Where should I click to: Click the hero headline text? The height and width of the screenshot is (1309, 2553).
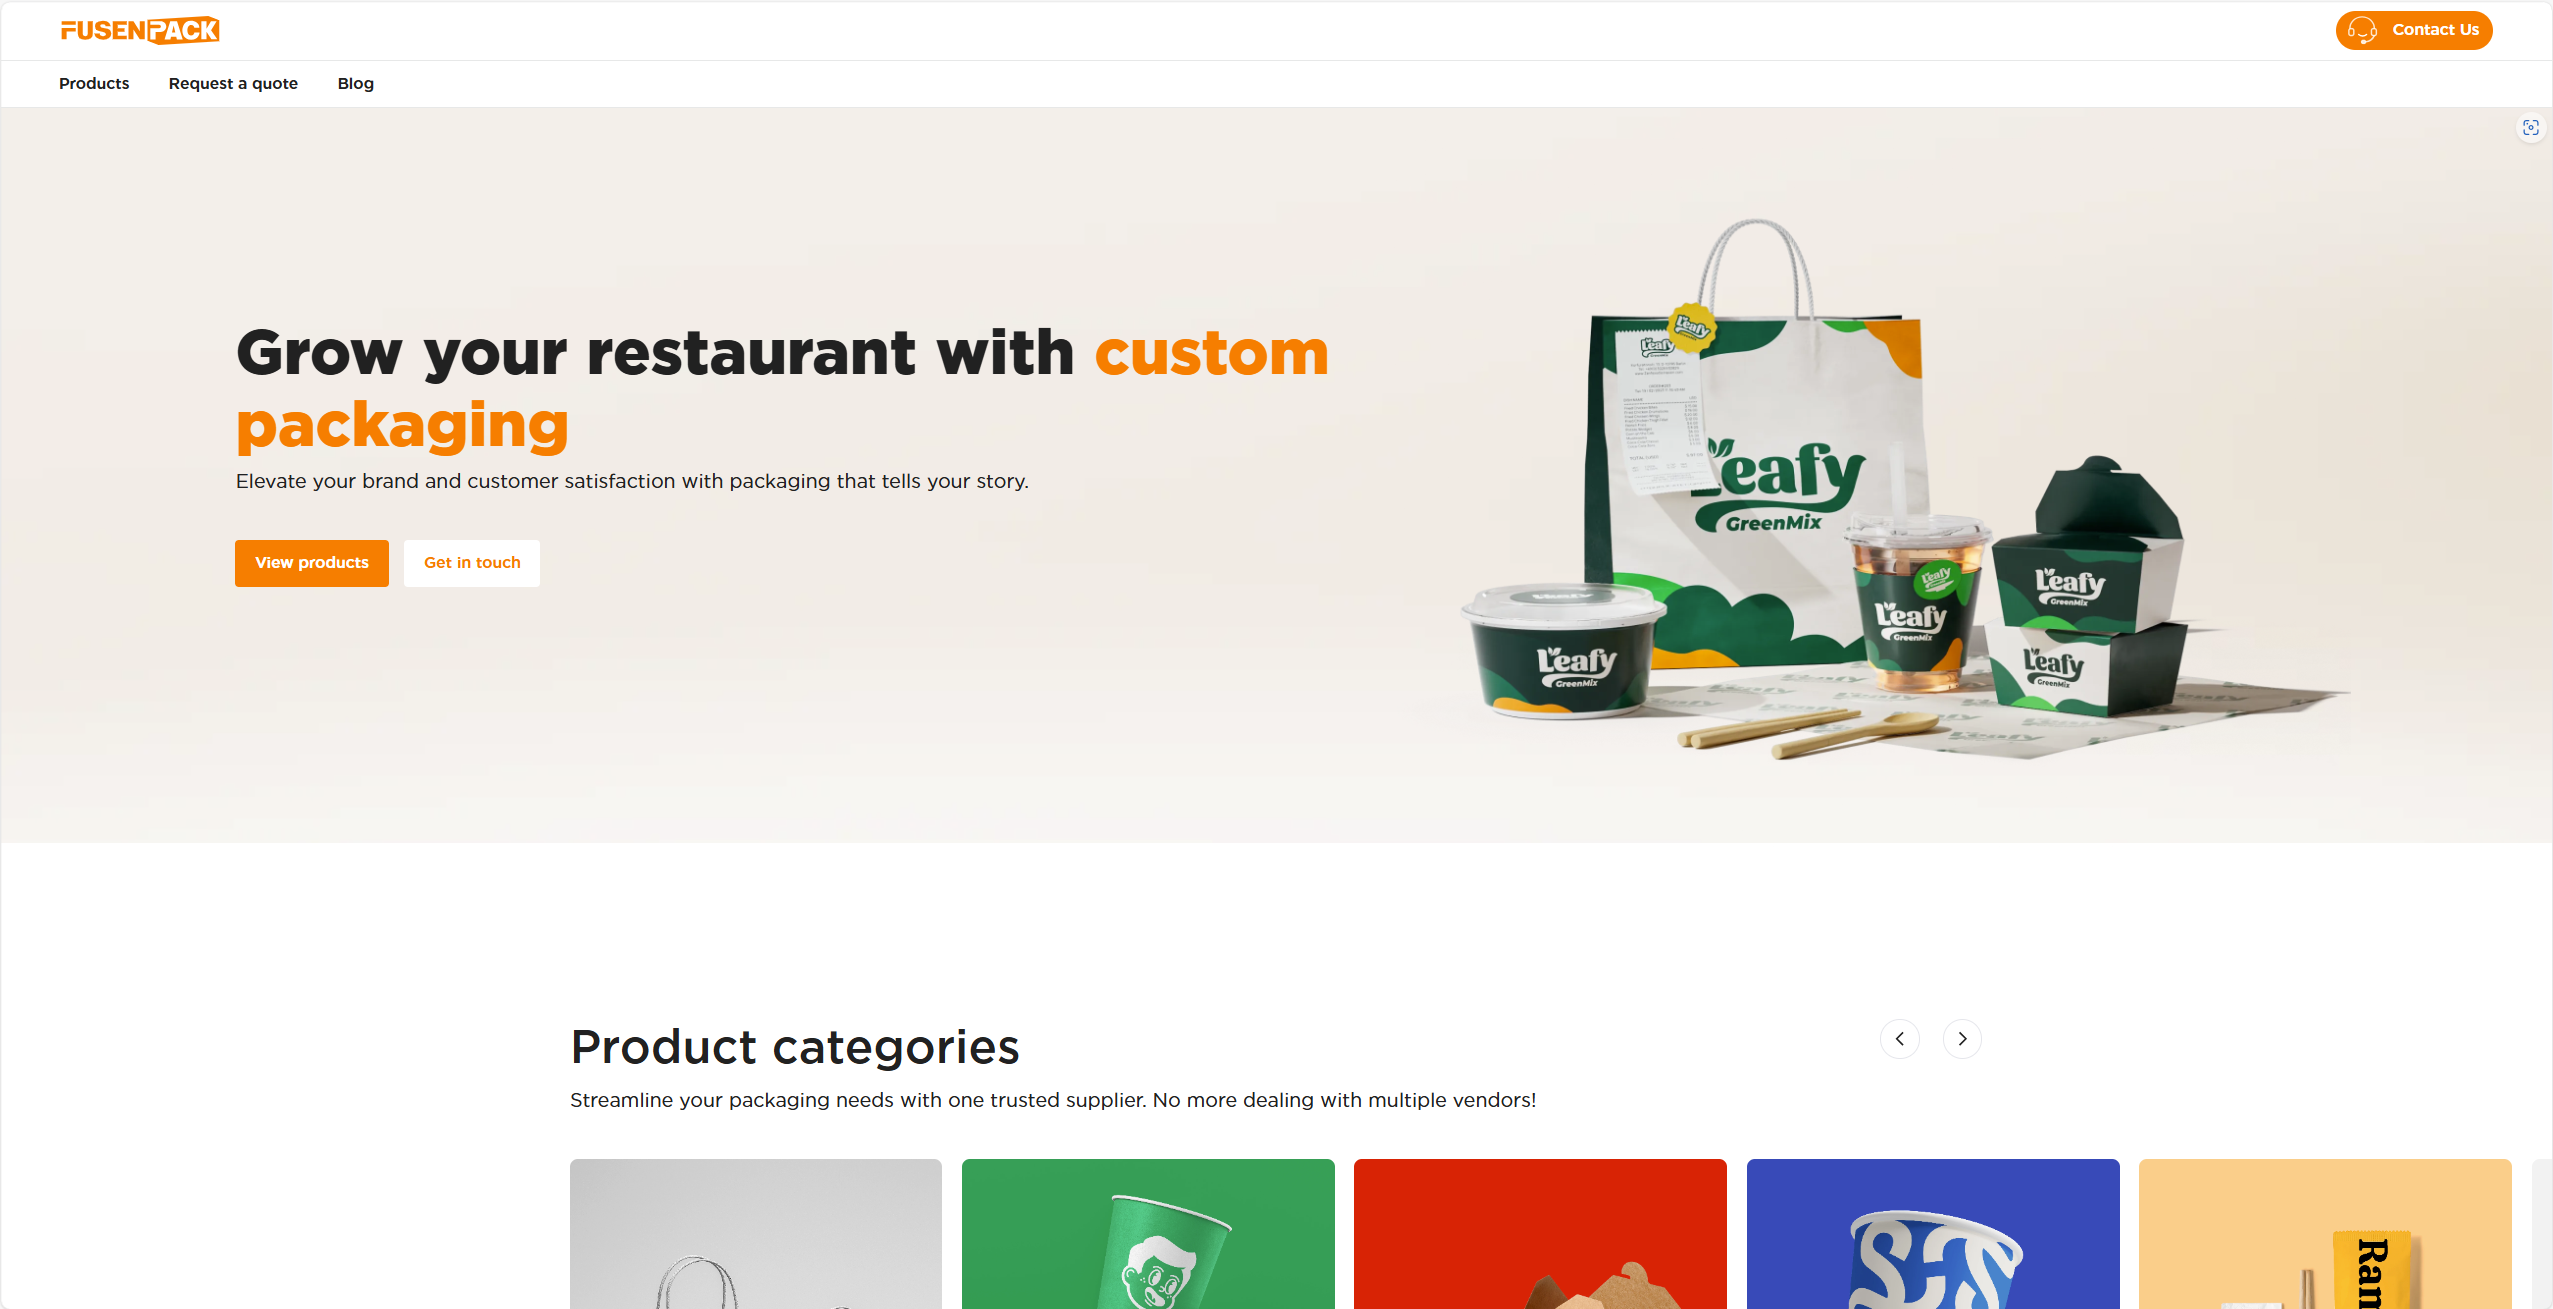pyautogui.click(x=782, y=388)
